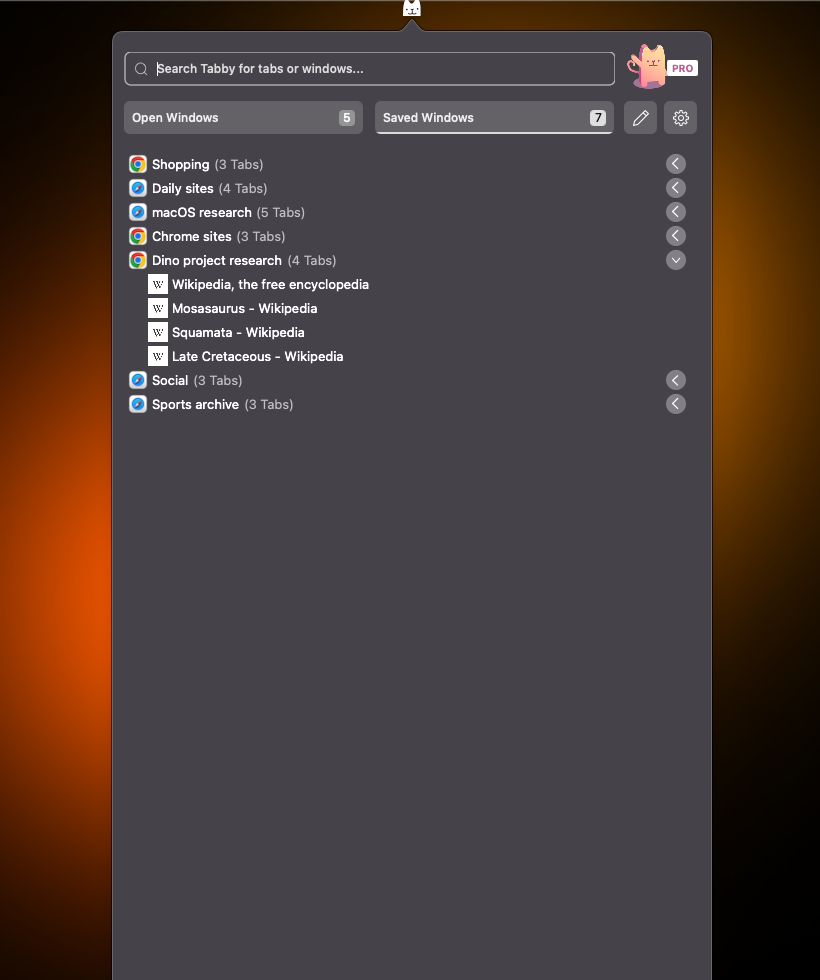820x980 pixels.
Task: Click the Safari icon beside Sports archive
Action: 138,404
